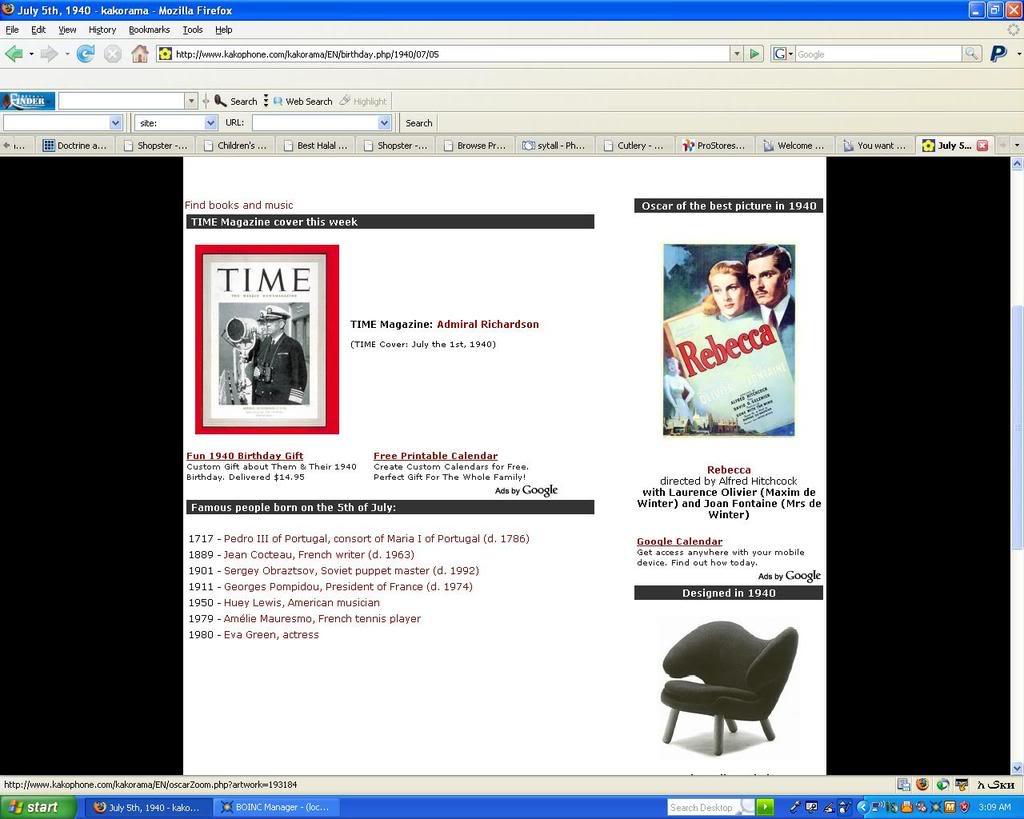Click the black 1940 chair design image

pos(729,689)
